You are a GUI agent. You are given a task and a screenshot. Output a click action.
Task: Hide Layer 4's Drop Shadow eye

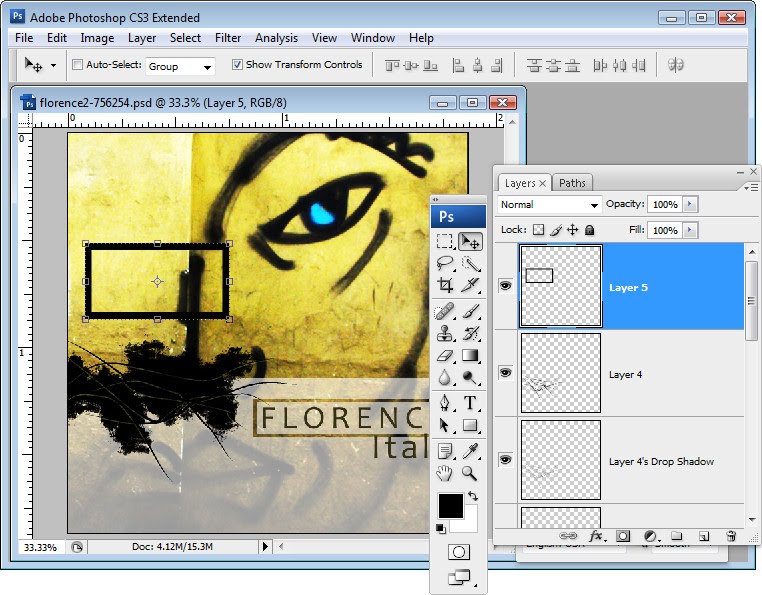[505, 460]
